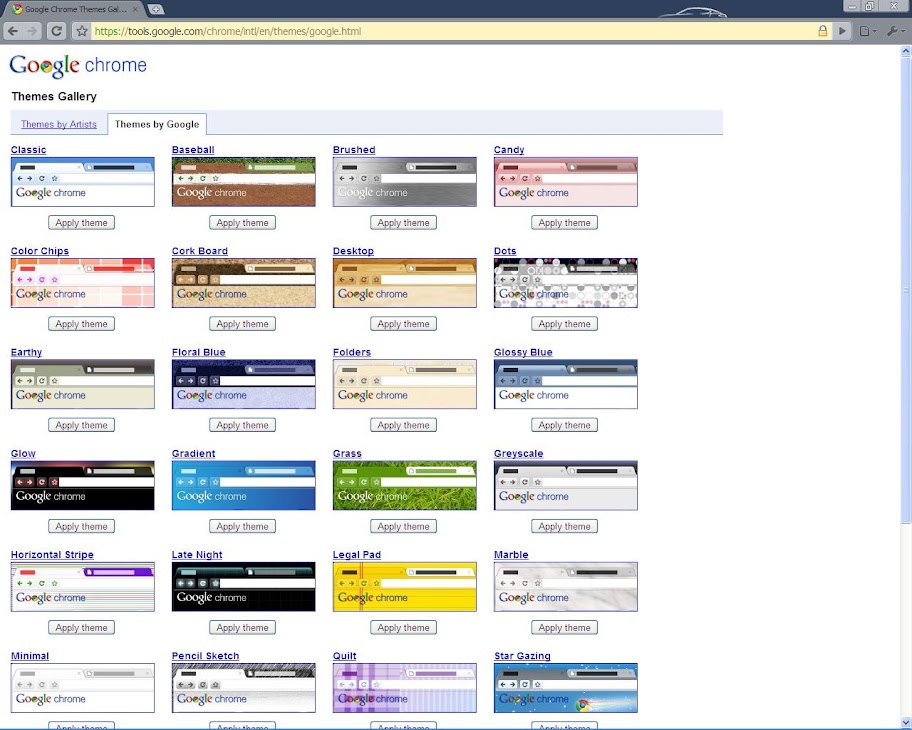Apply the Greyscale theme

pyautogui.click(x=564, y=526)
